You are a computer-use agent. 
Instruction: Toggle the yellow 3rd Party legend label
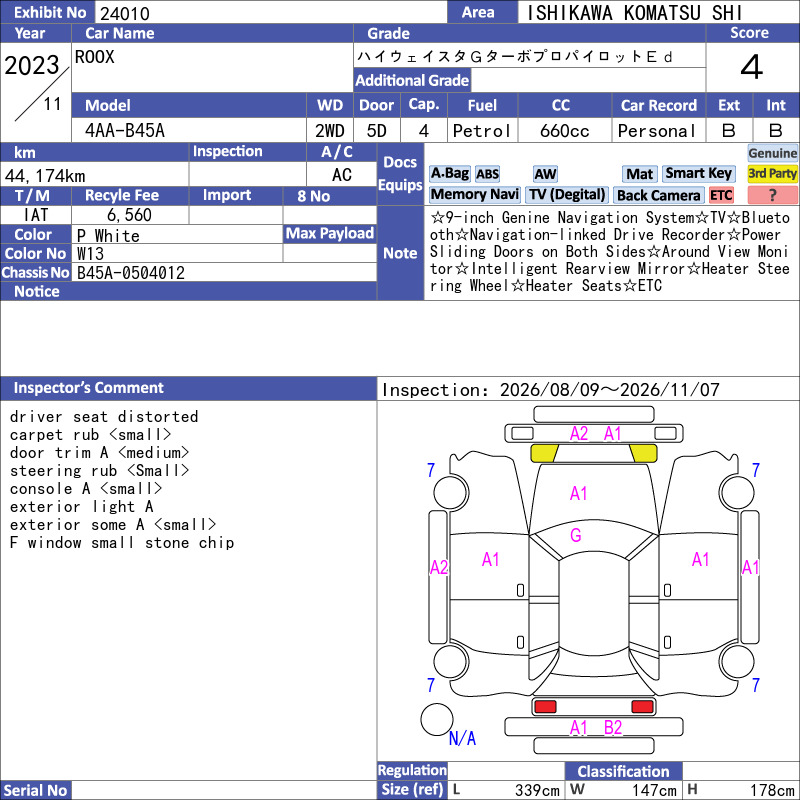pyautogui.click(x=772, y=174)
